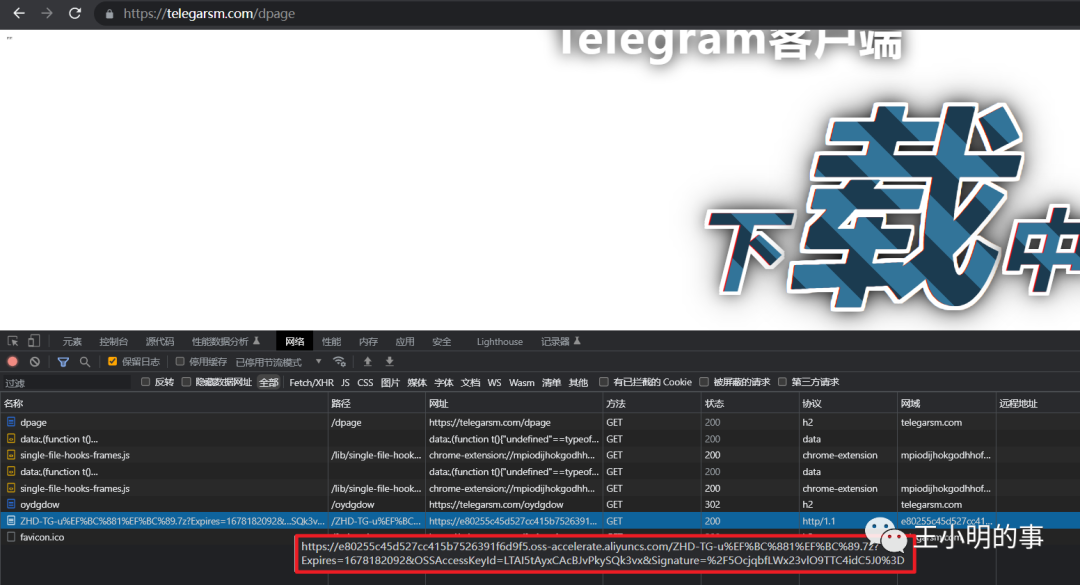
Task: Filter requests by Fetch/XHR
Action: coord(311,382)
